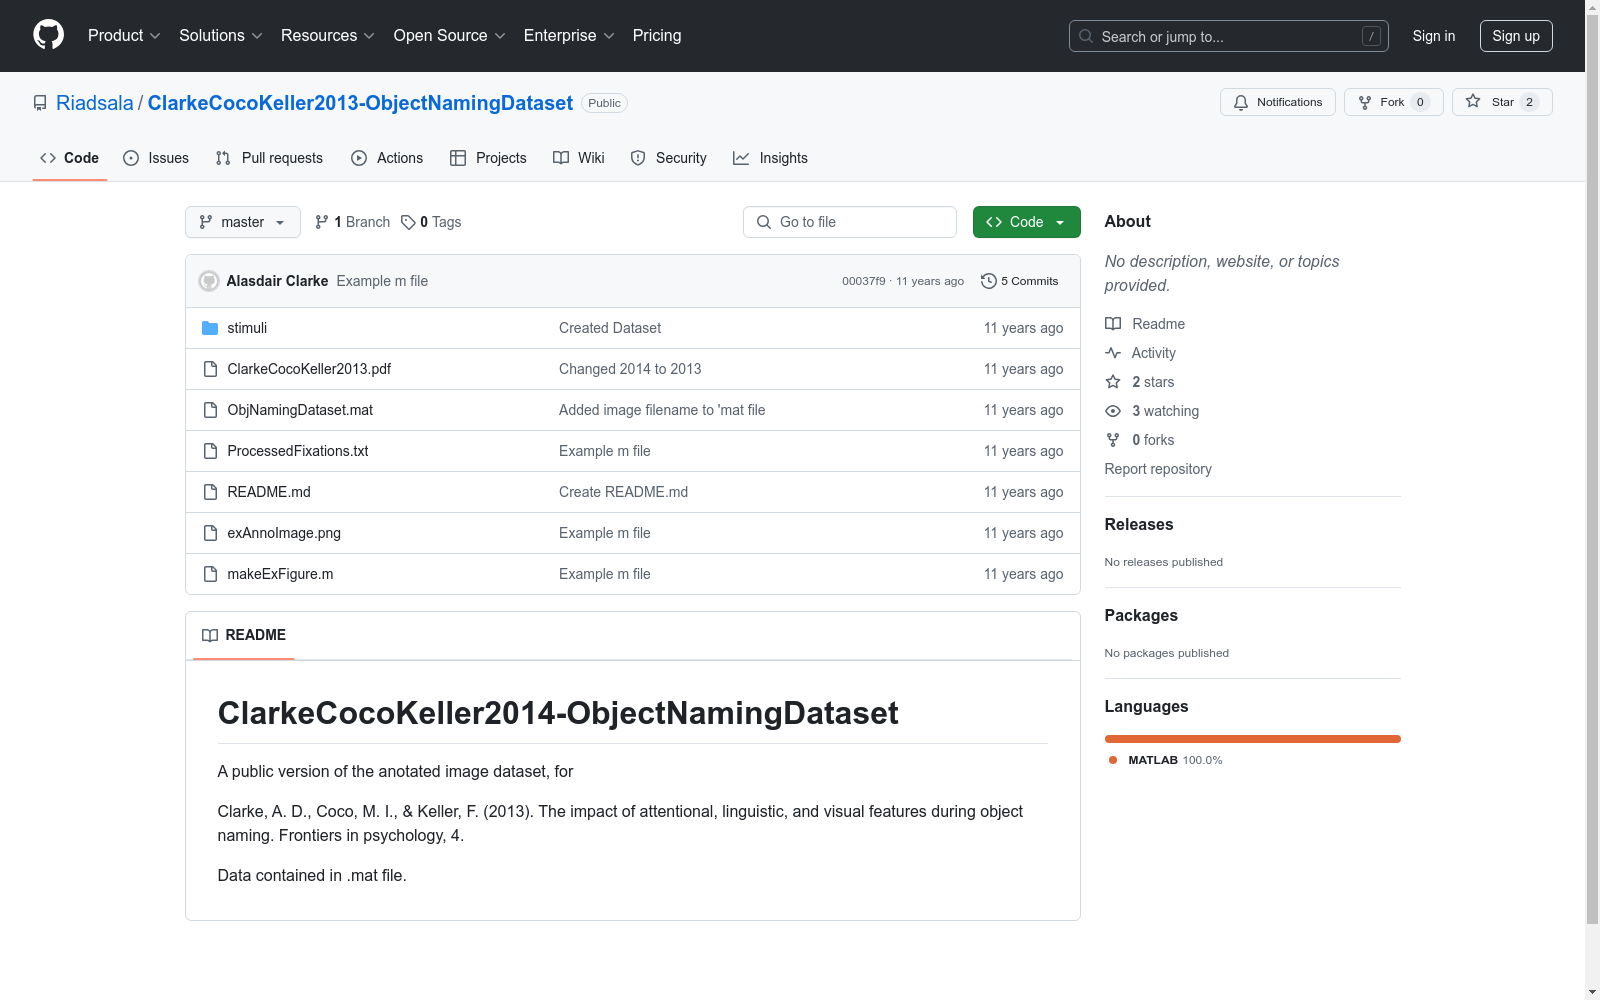Open the makeExFigure.m file
1600x1000 pixels.
pyautogui.click(x=280, y=574)
